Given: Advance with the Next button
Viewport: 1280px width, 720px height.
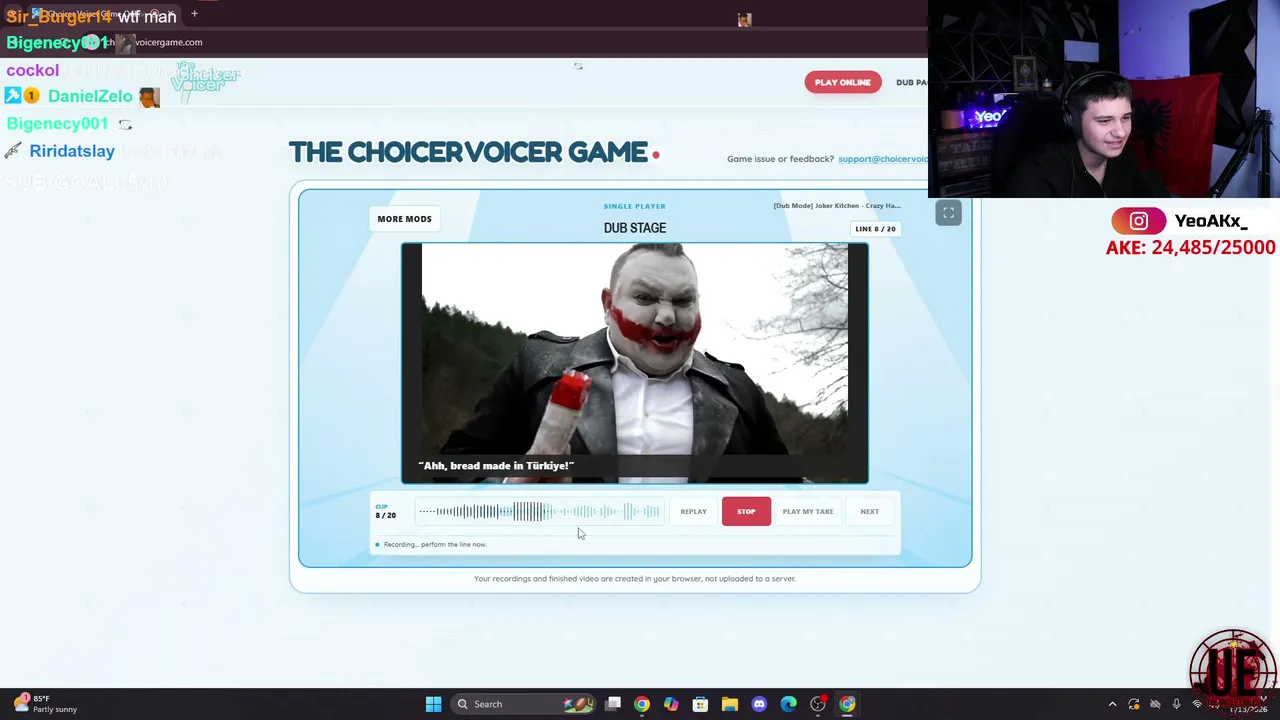Looking at the screenshot, I should 870,511.
